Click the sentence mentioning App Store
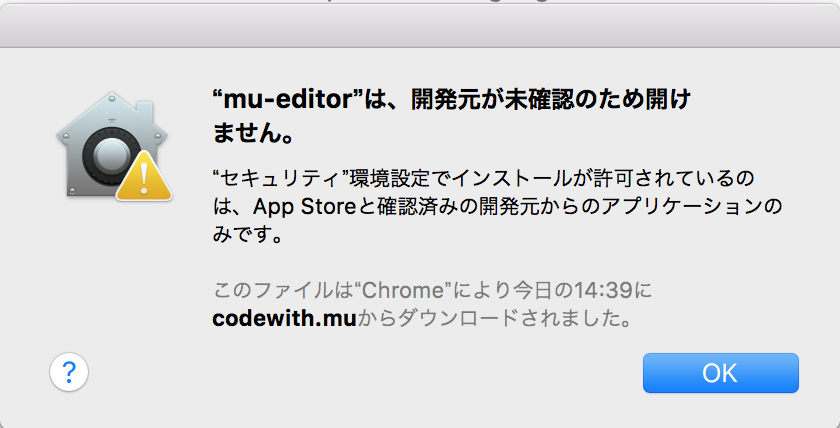The width and height of the screenshot is (840, 428). [498, 206]
